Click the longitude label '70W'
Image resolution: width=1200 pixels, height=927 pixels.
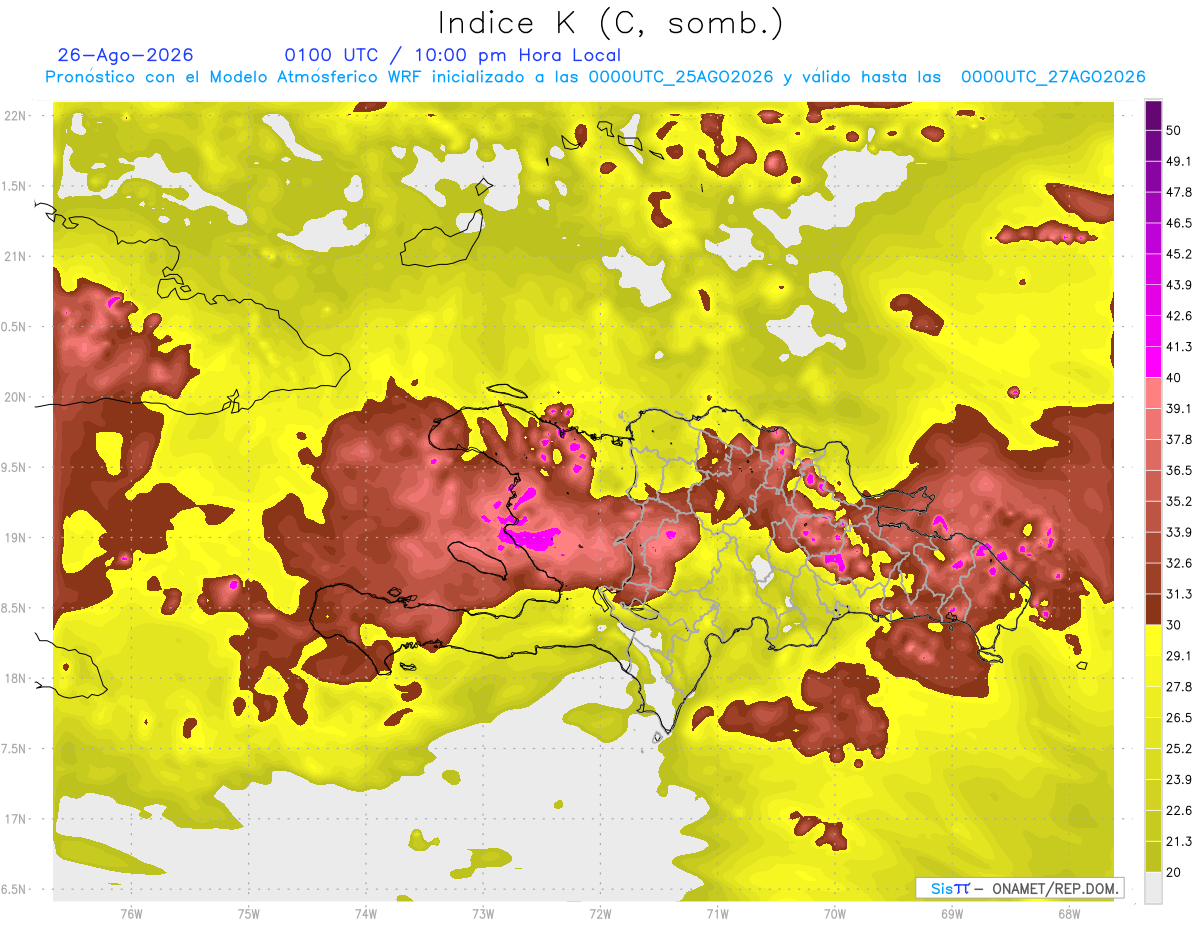834,913
